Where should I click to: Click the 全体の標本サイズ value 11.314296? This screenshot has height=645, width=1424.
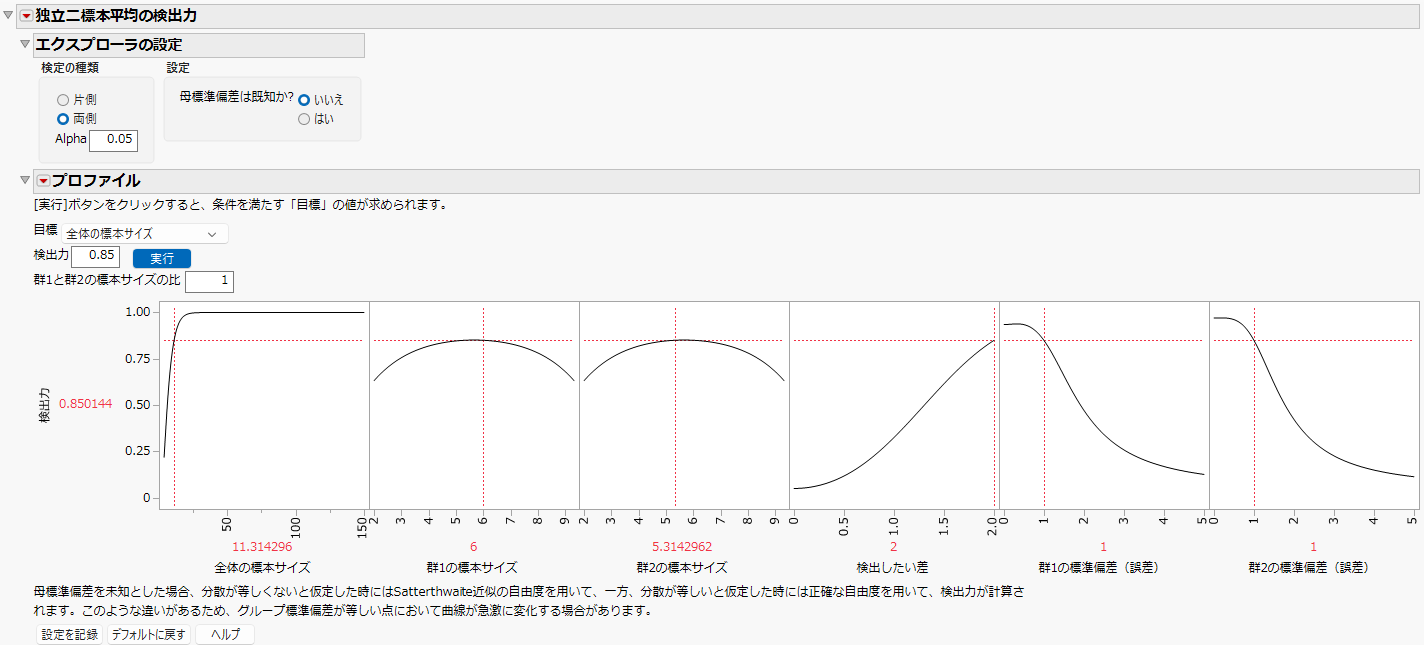pos(262,547)
